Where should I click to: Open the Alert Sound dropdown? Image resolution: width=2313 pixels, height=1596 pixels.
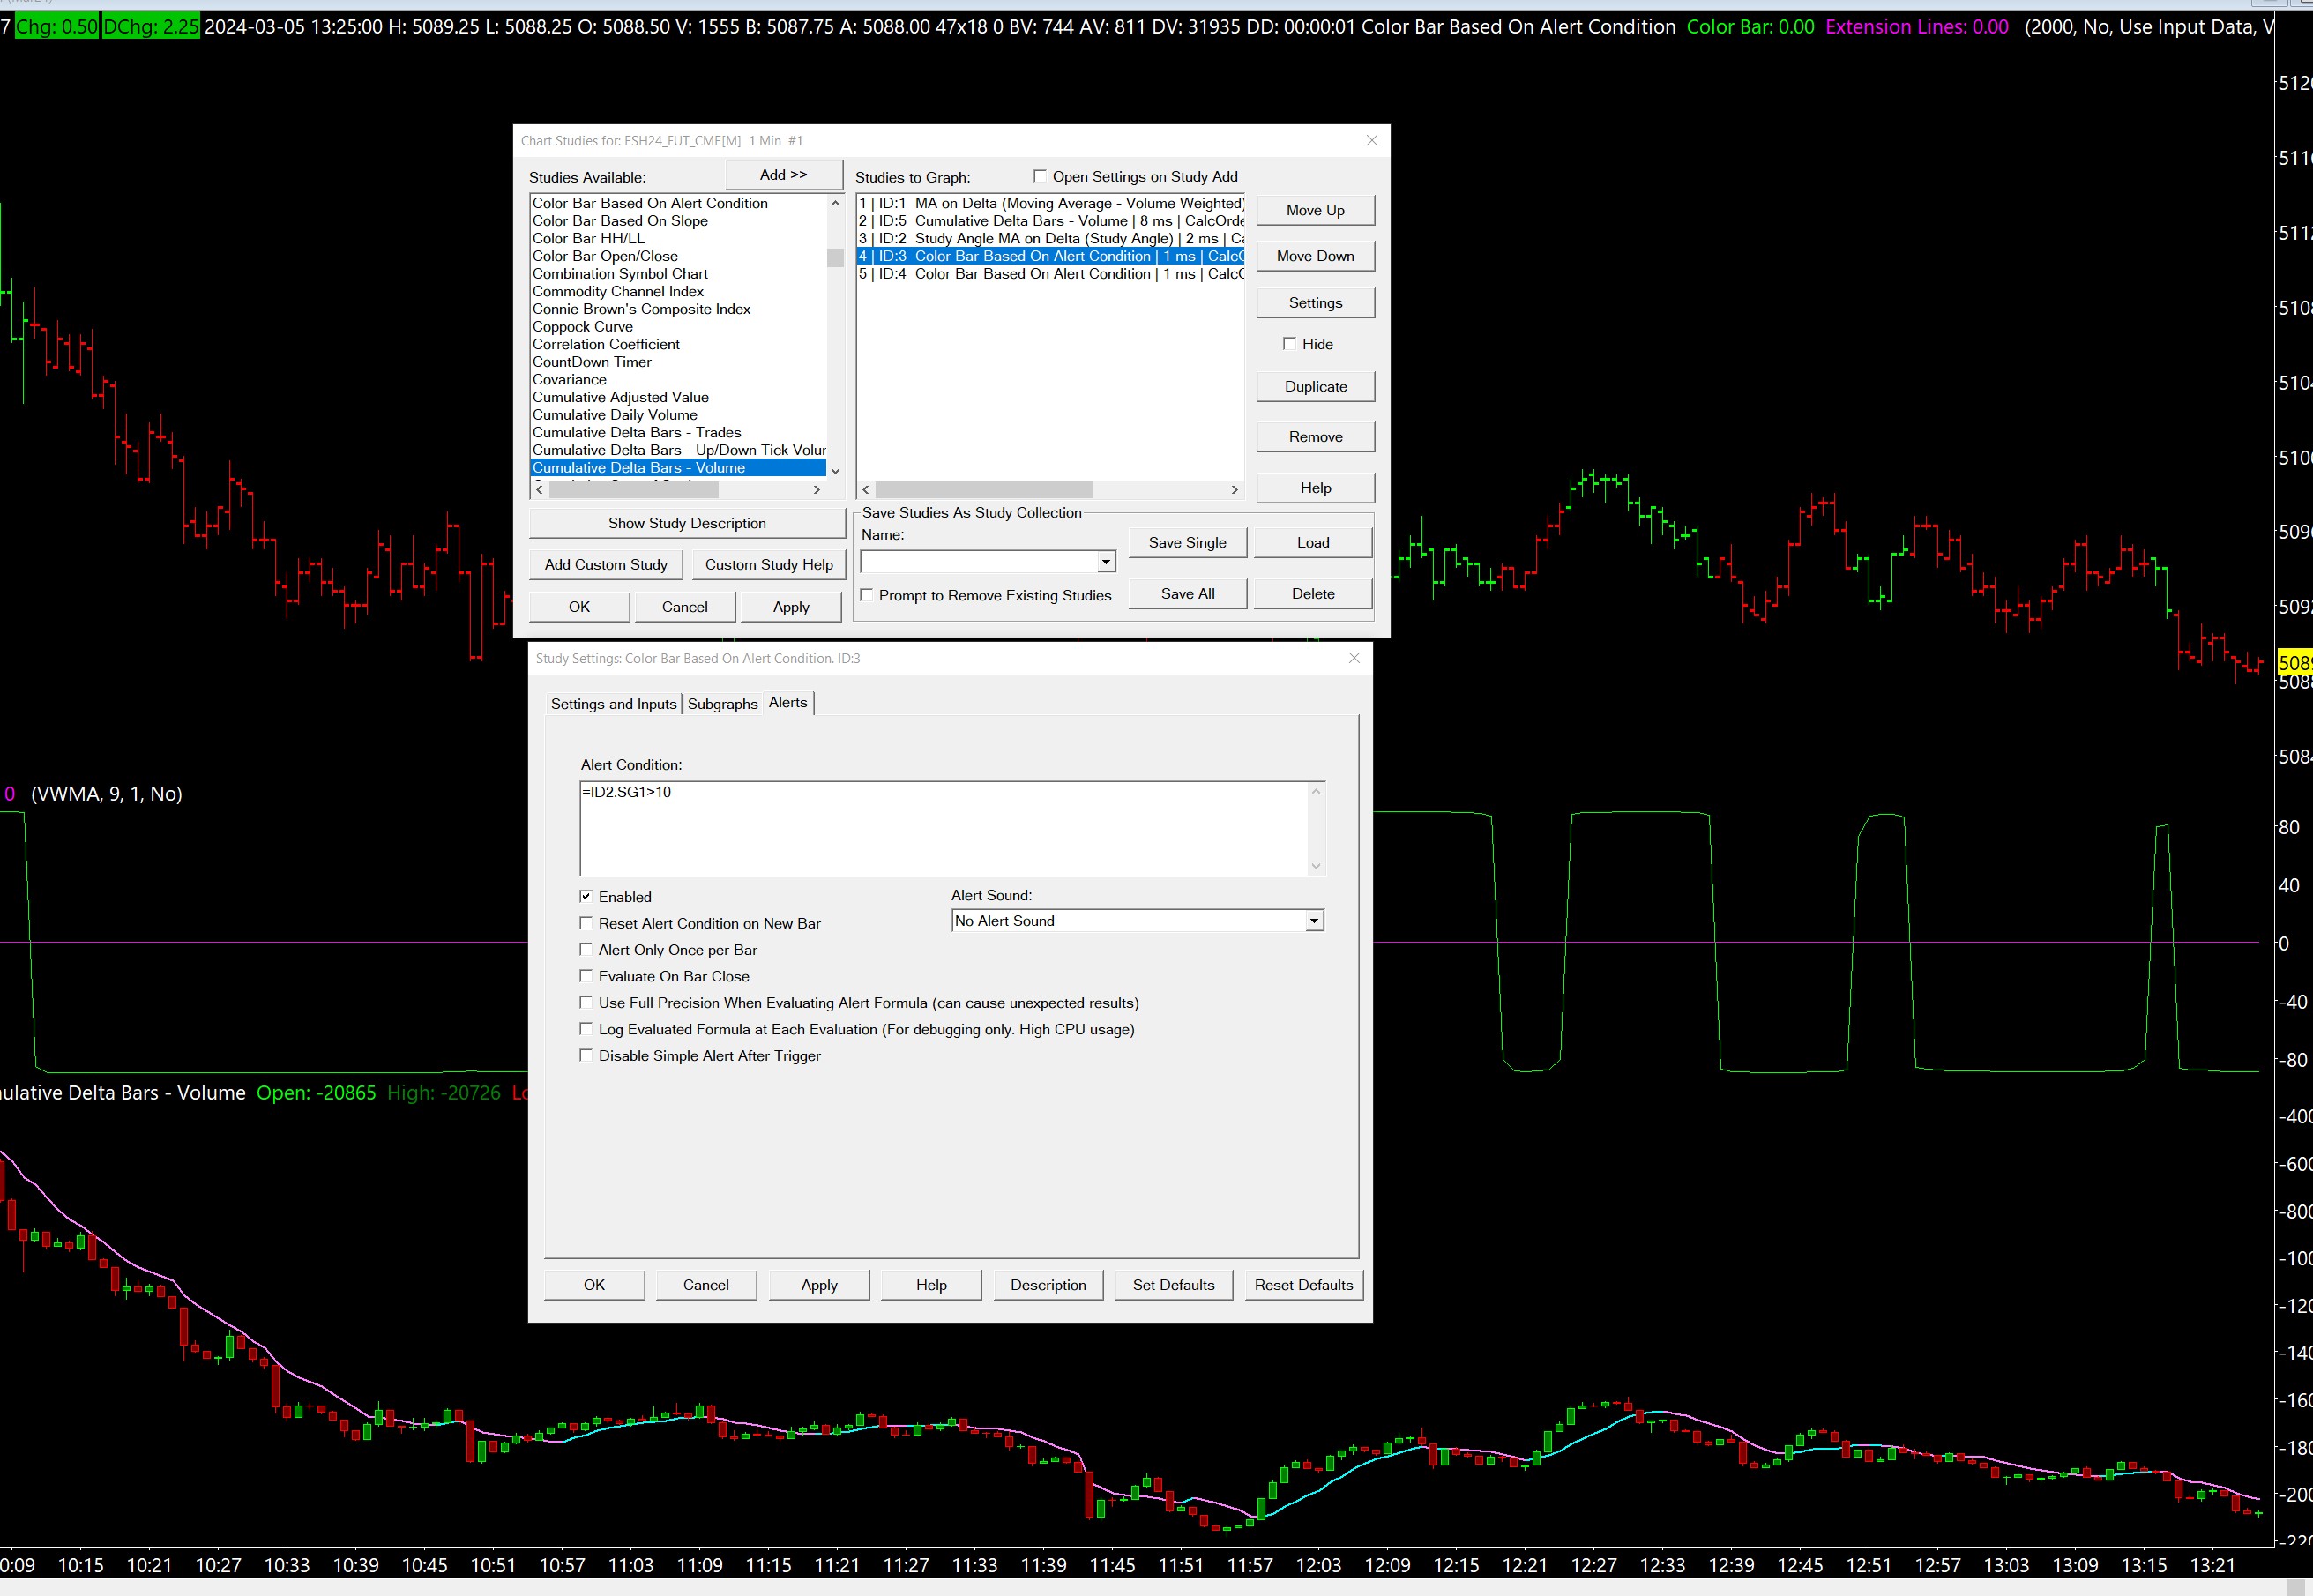point(1313,921)
